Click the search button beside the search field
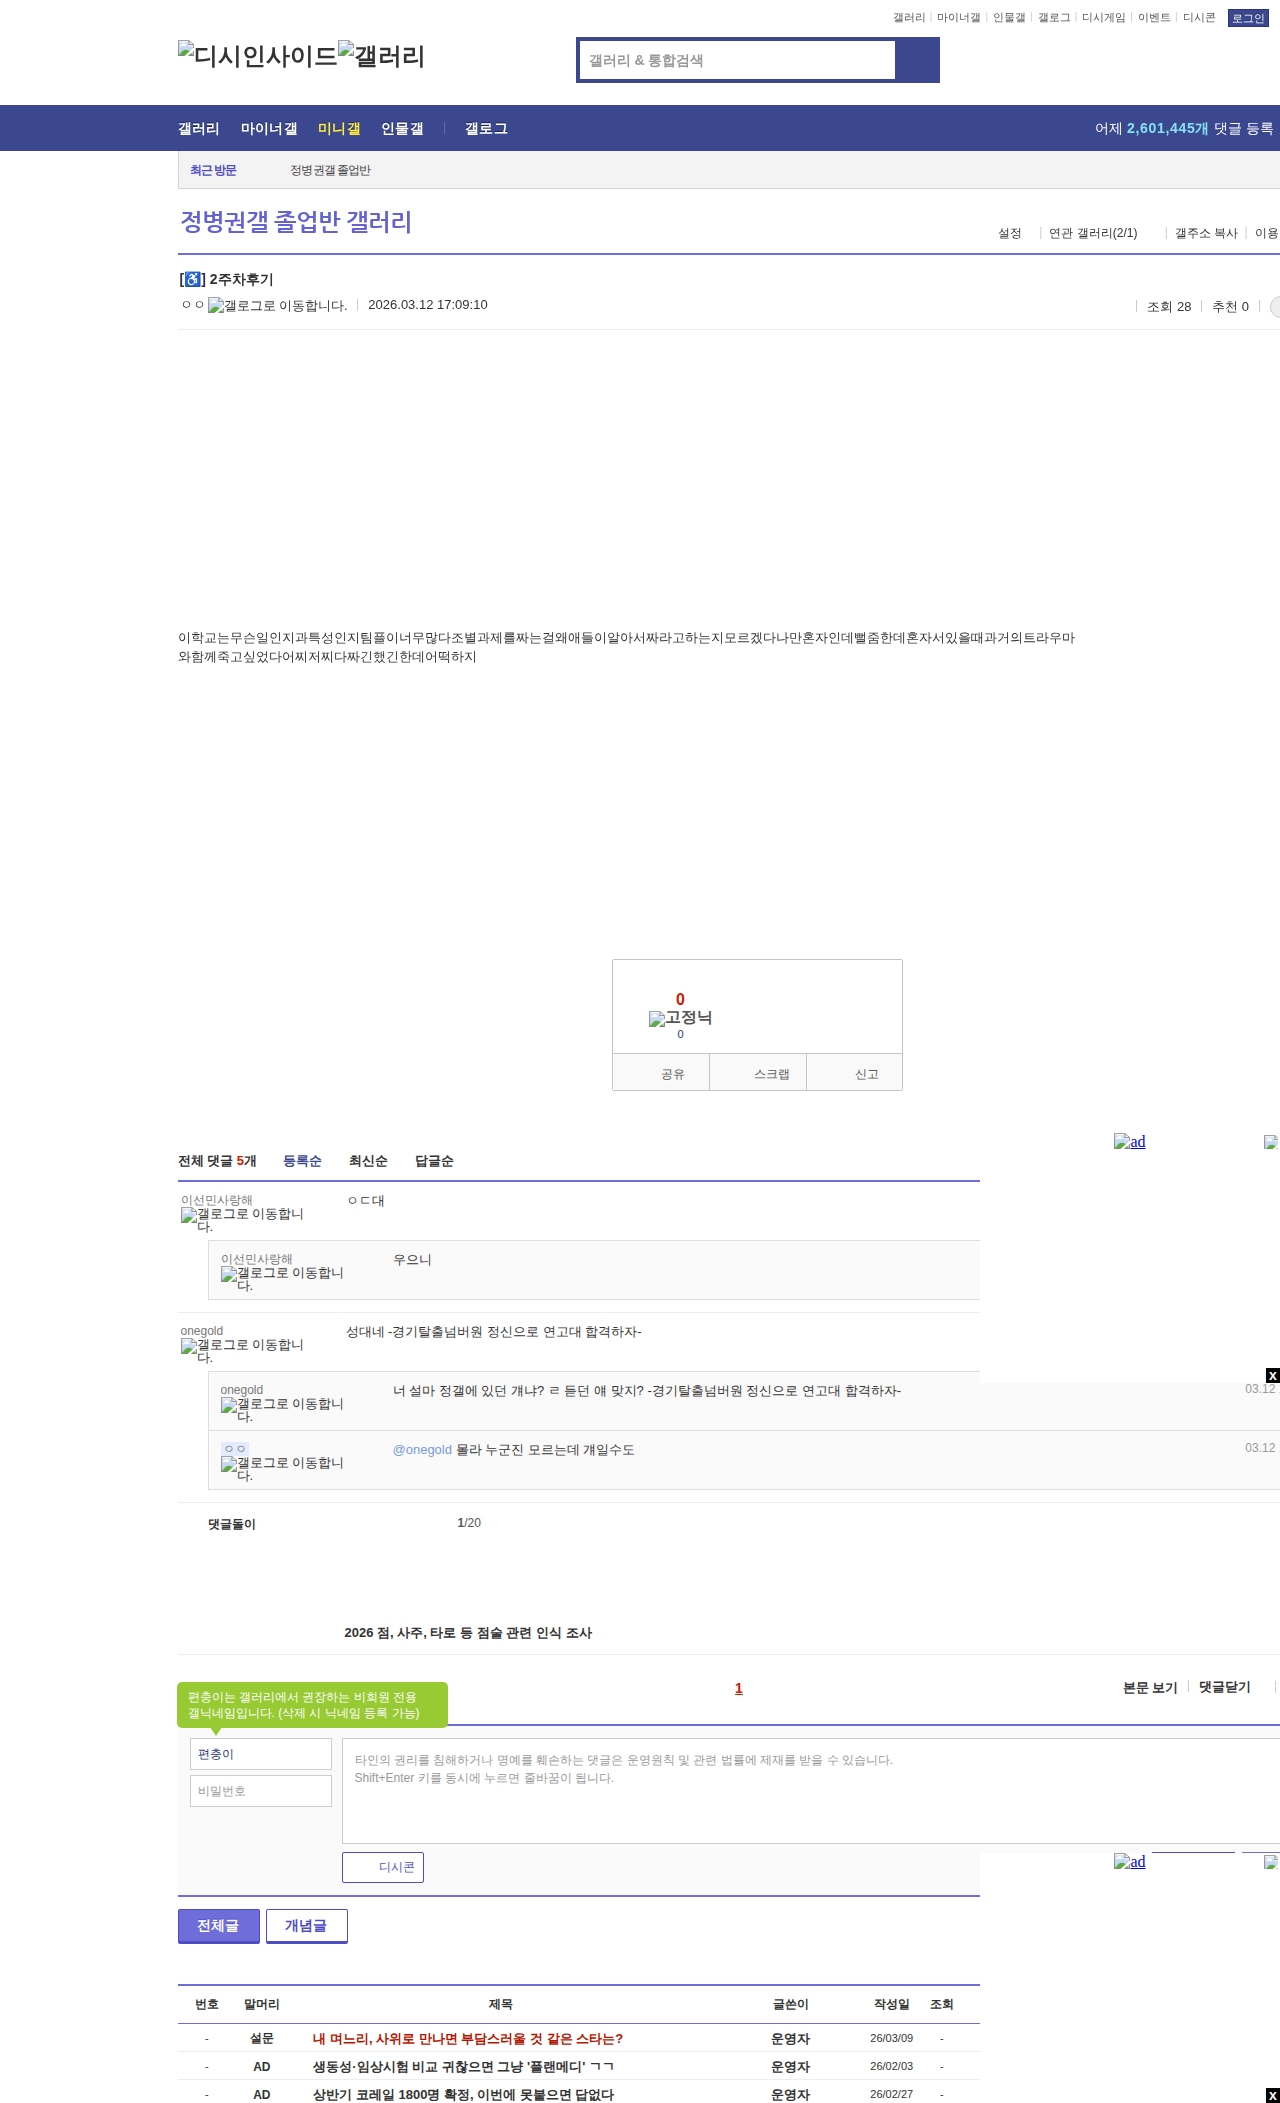1280x2103 pixels. click(917, 60)
